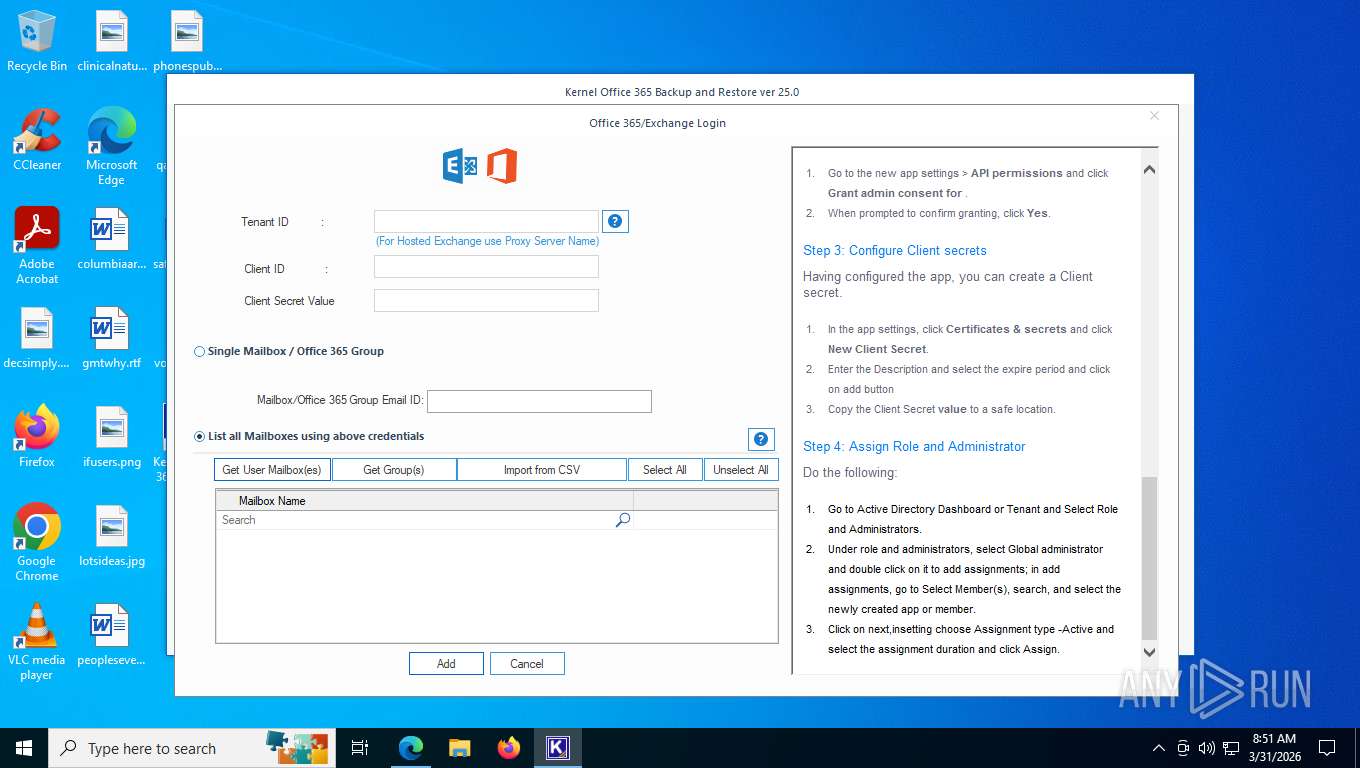This screenshot has width=1360, height=768.
Task: Click Get Group(s) button
Action: click(x=394, y=470)
